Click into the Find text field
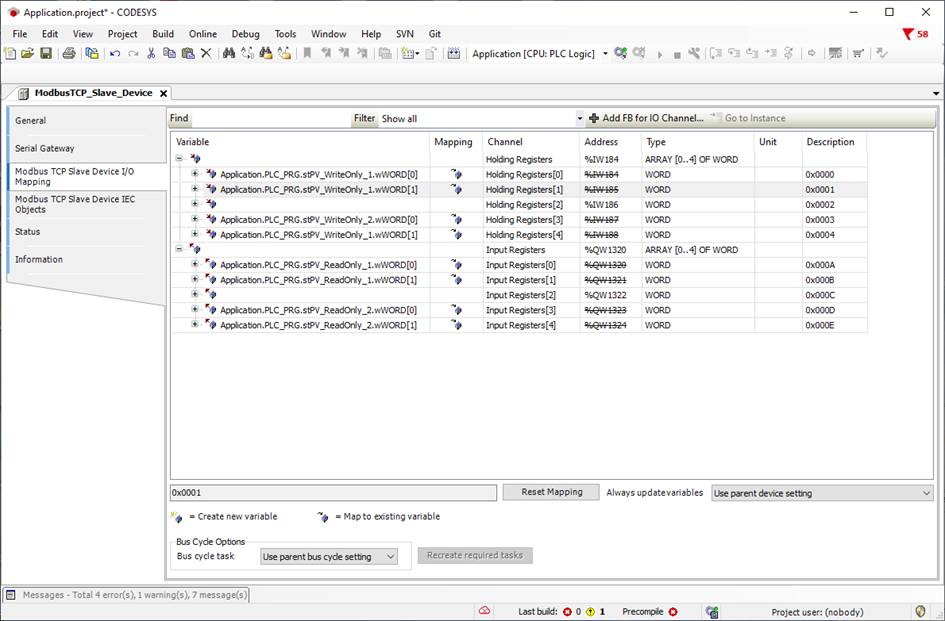The height and width of the screenshot is (621, 945). [x=270, y=118]
